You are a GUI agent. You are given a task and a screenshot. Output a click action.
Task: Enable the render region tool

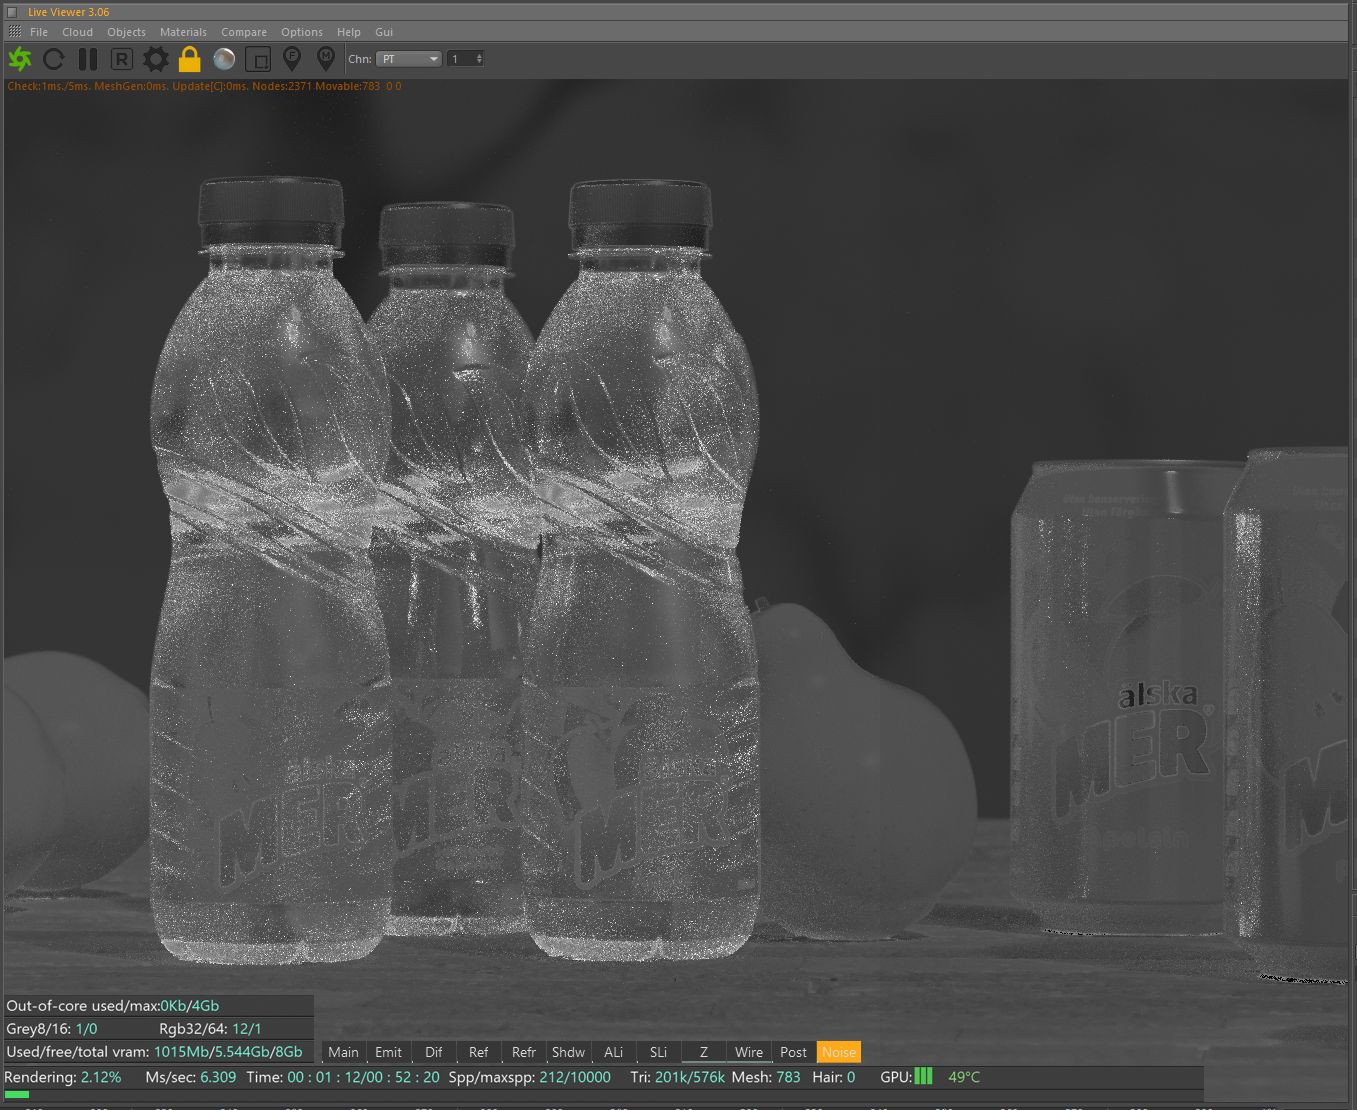258,59
